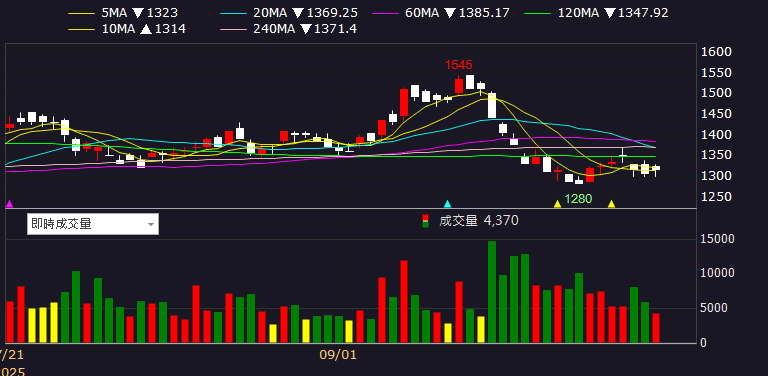Open the 即時成交量 dropdown
768x376 pixels.
point(93,224)
